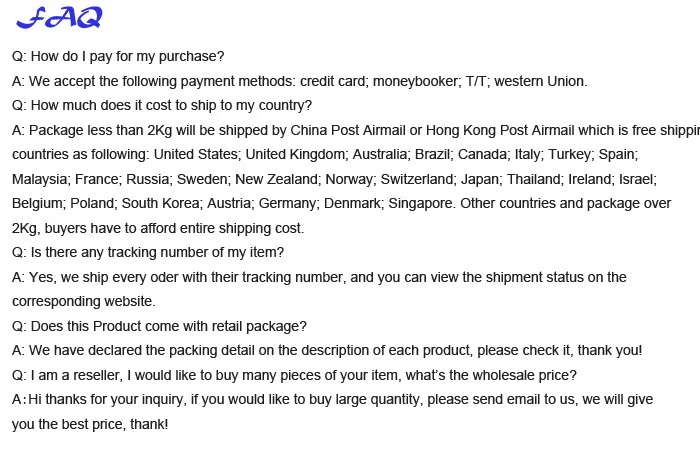Click the question about paying for purchase
This screenshot has height=470, width=700.
point(118,56)
